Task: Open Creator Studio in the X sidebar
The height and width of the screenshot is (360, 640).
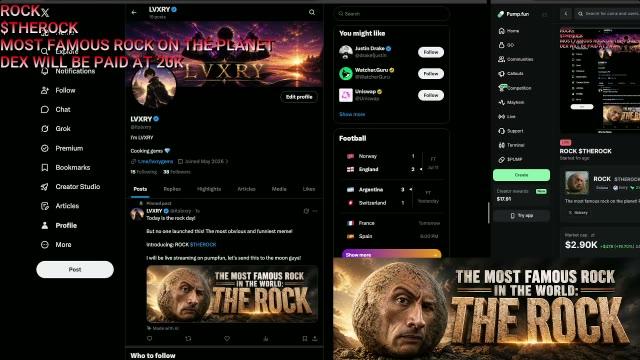Action: tap(71, 187)
